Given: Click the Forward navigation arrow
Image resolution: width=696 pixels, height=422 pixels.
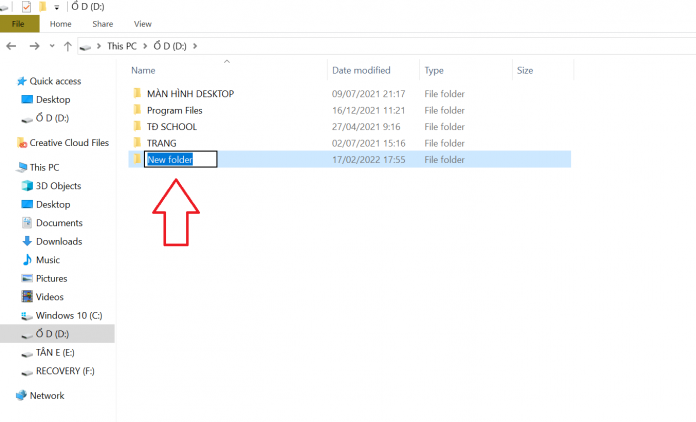Looking at the screenshot, I should [34, 46].
